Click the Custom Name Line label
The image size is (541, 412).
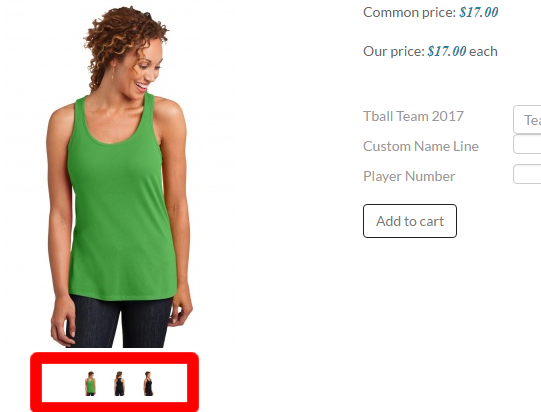coord(421,146)
